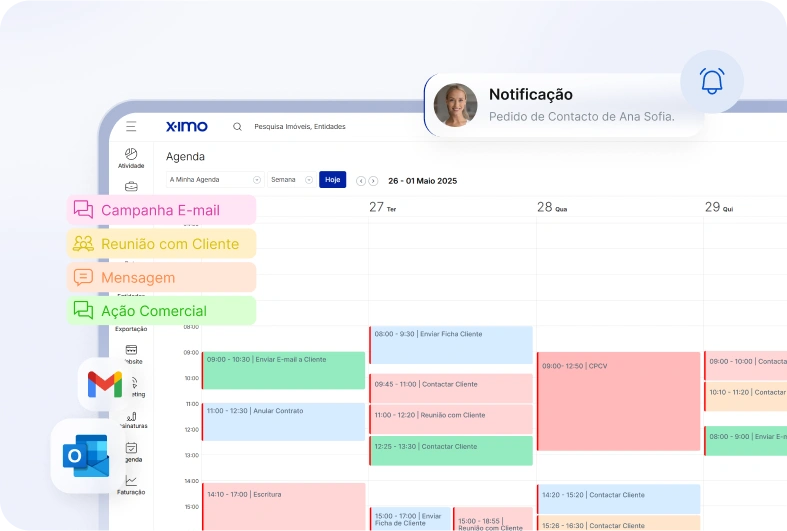Open the hamburger menu icon
787x531 pixels.
131,127
